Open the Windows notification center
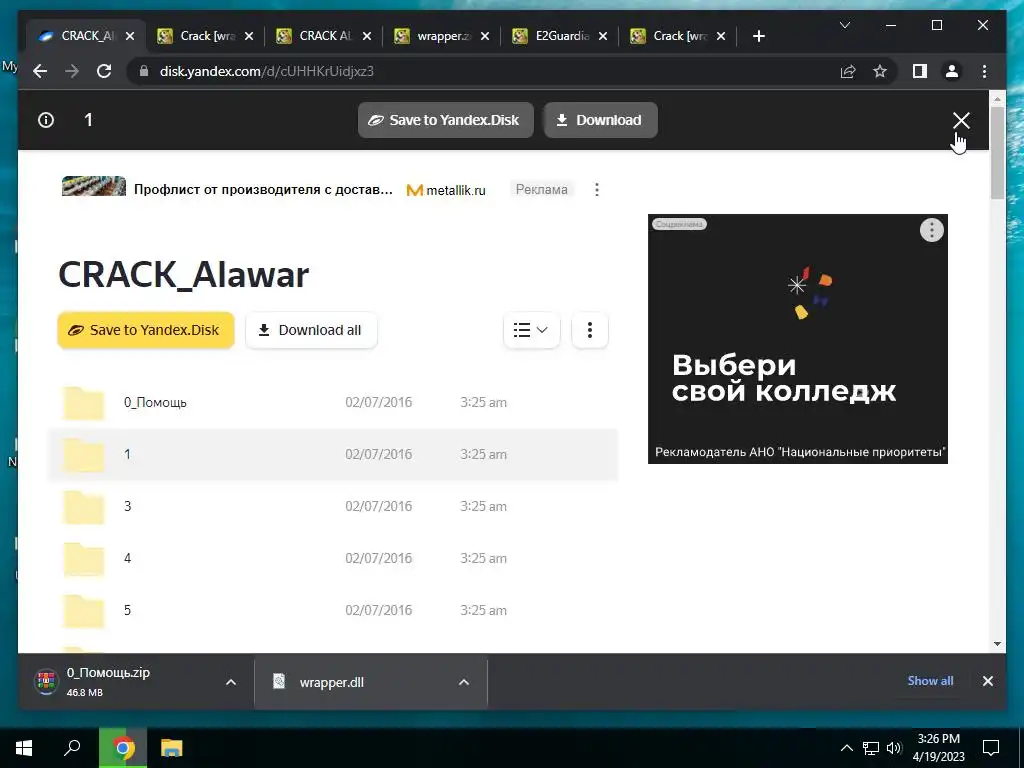1024x768 pixels. coord(991,748)
